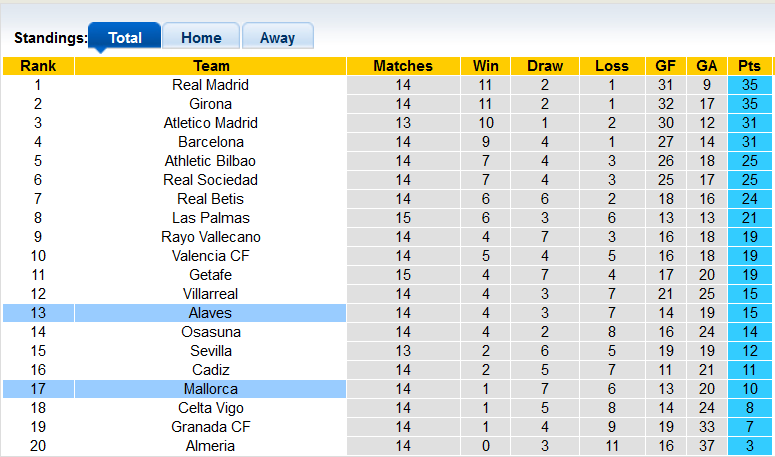Switch to the Home standings tab
The image size is (775, 457).
[201, 38]
